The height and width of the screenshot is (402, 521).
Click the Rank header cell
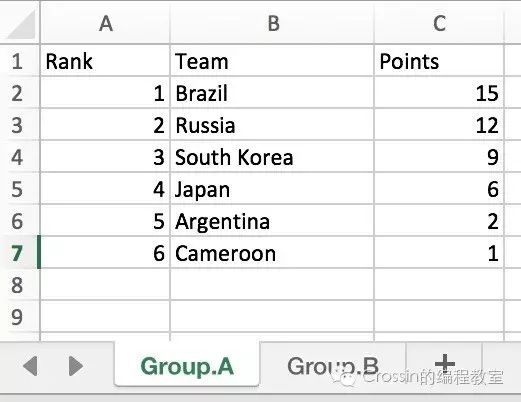pyautogui.click(x=105, y=61)
